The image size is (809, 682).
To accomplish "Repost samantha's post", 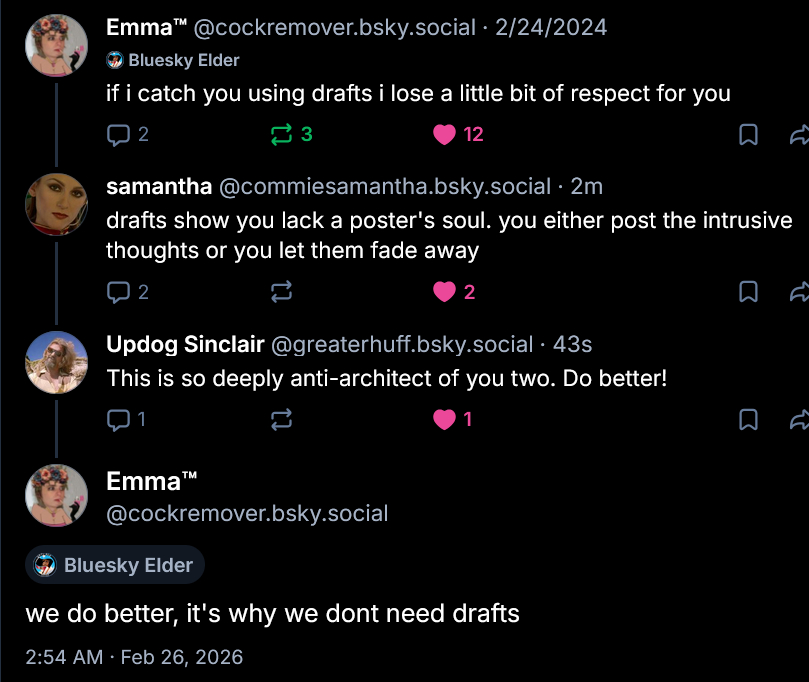I will click(281, 292).
